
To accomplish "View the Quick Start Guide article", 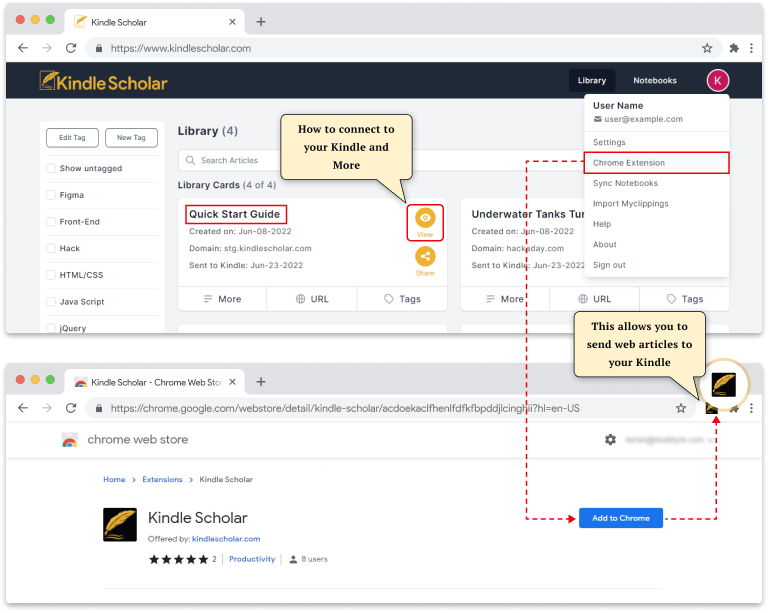I will point(425,222).
